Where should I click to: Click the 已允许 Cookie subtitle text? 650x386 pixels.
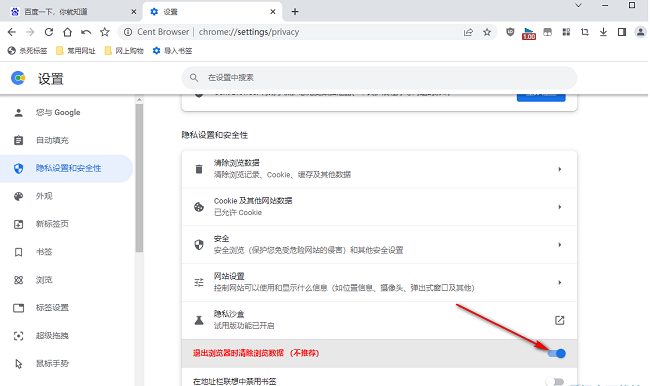238,212
